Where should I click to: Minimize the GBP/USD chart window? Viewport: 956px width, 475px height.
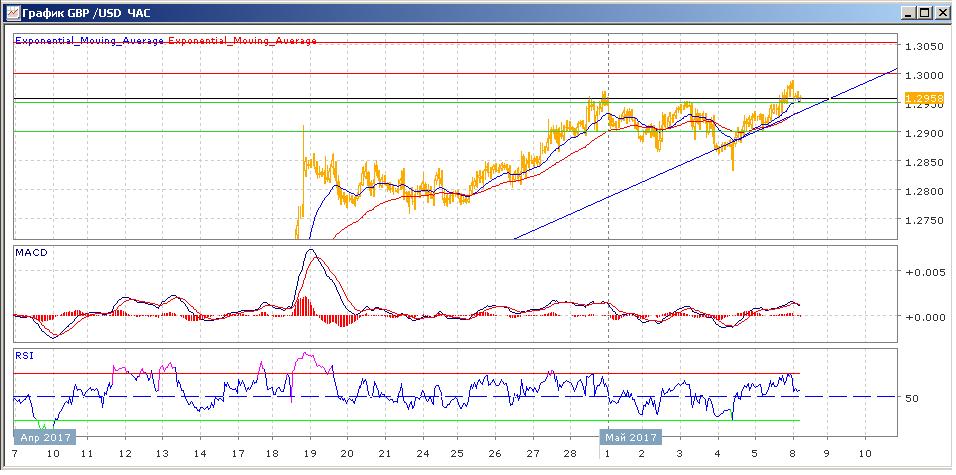pos(909,12)
